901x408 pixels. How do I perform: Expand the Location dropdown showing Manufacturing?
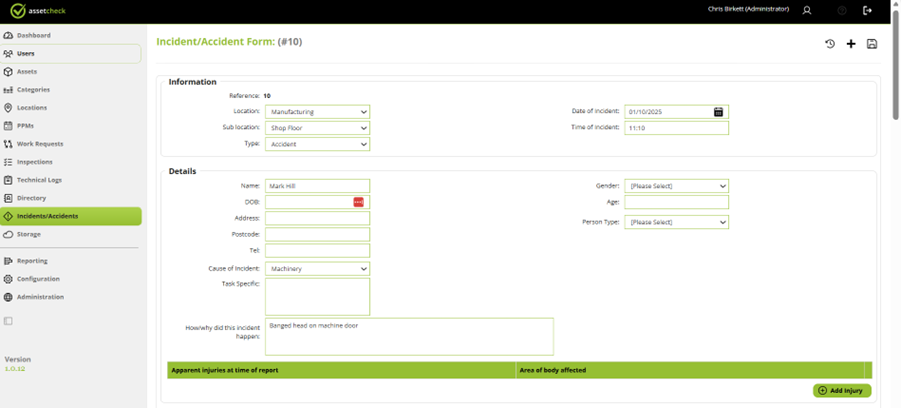click(x=318, y=112)
